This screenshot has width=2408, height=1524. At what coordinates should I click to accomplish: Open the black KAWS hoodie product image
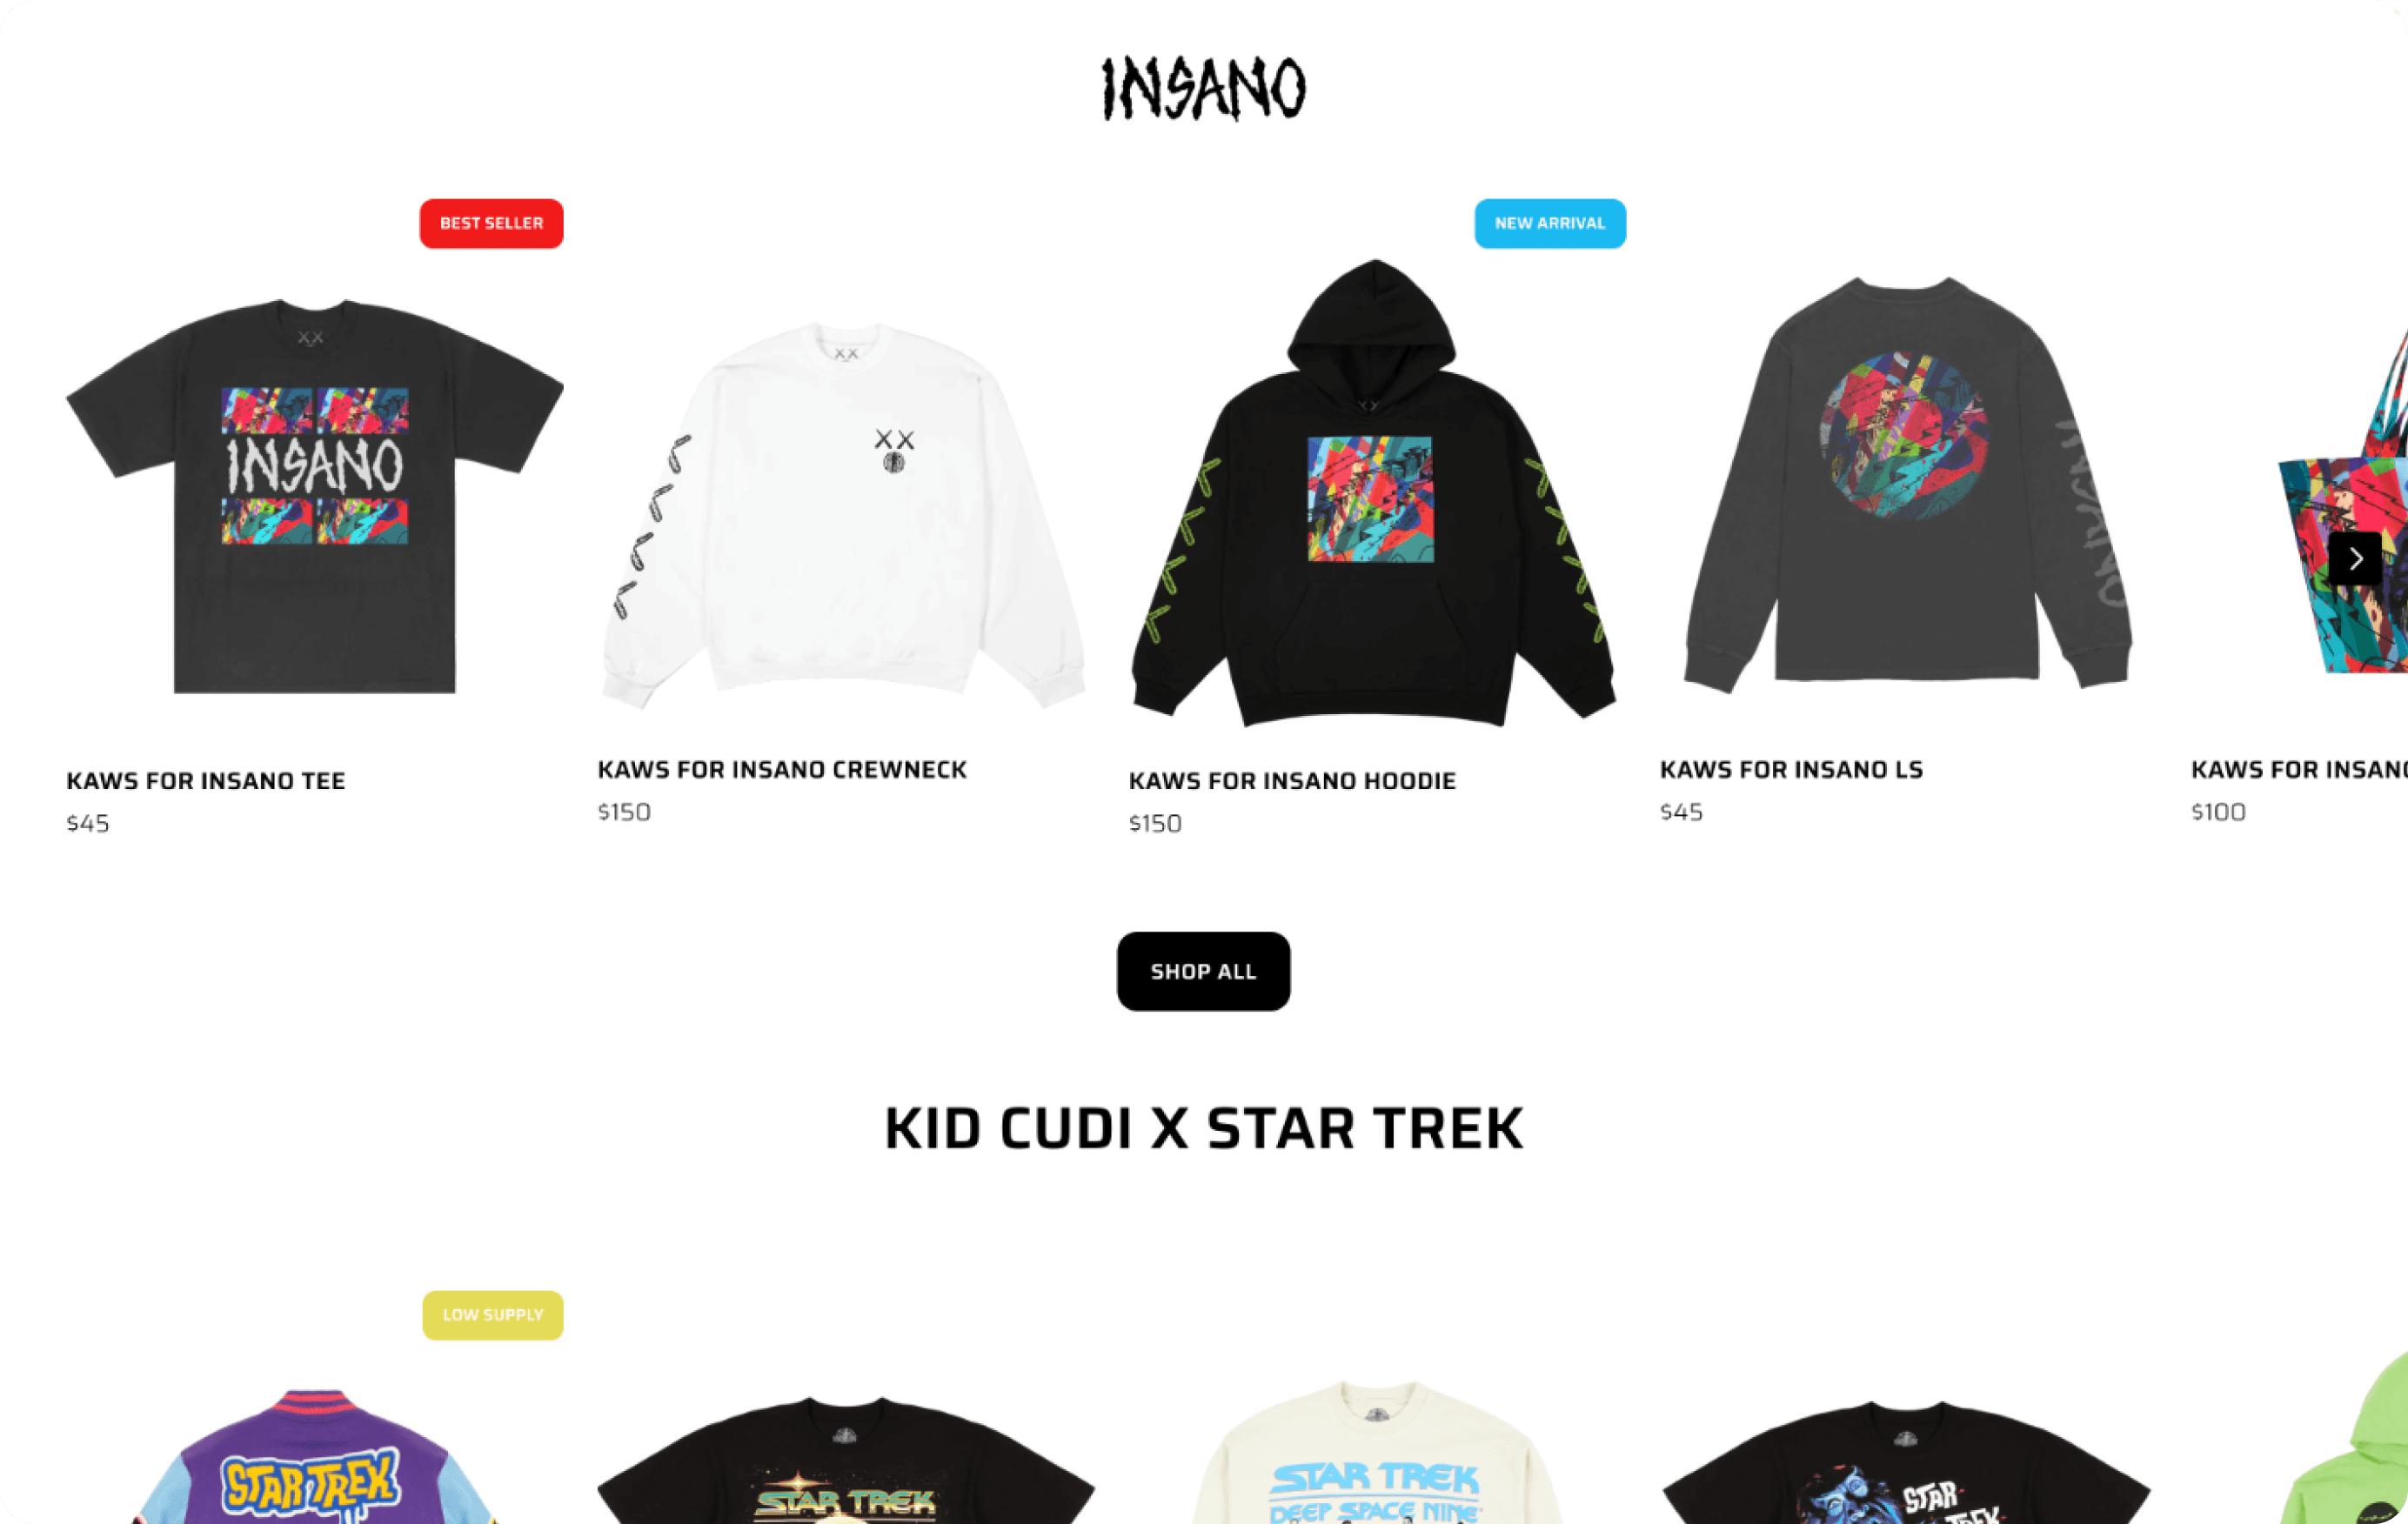tap(1374, 492)
